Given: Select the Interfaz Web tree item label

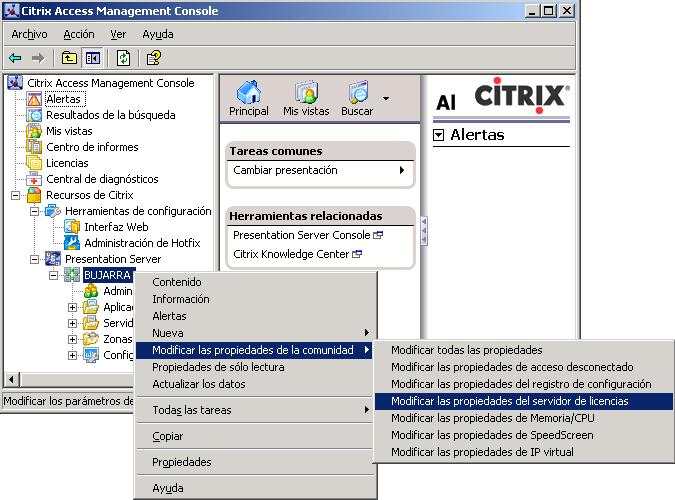Looking at the screenshot, I should coord(116,227).
